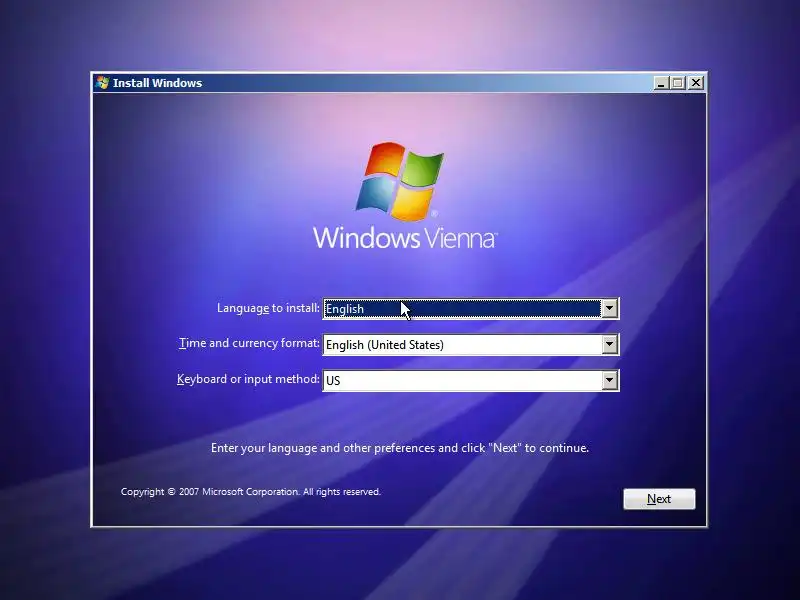This screenshot has height=600, width=800.
Task: Click the 'Enter your language and other preferences' instruction
Action: click(400, 448)
